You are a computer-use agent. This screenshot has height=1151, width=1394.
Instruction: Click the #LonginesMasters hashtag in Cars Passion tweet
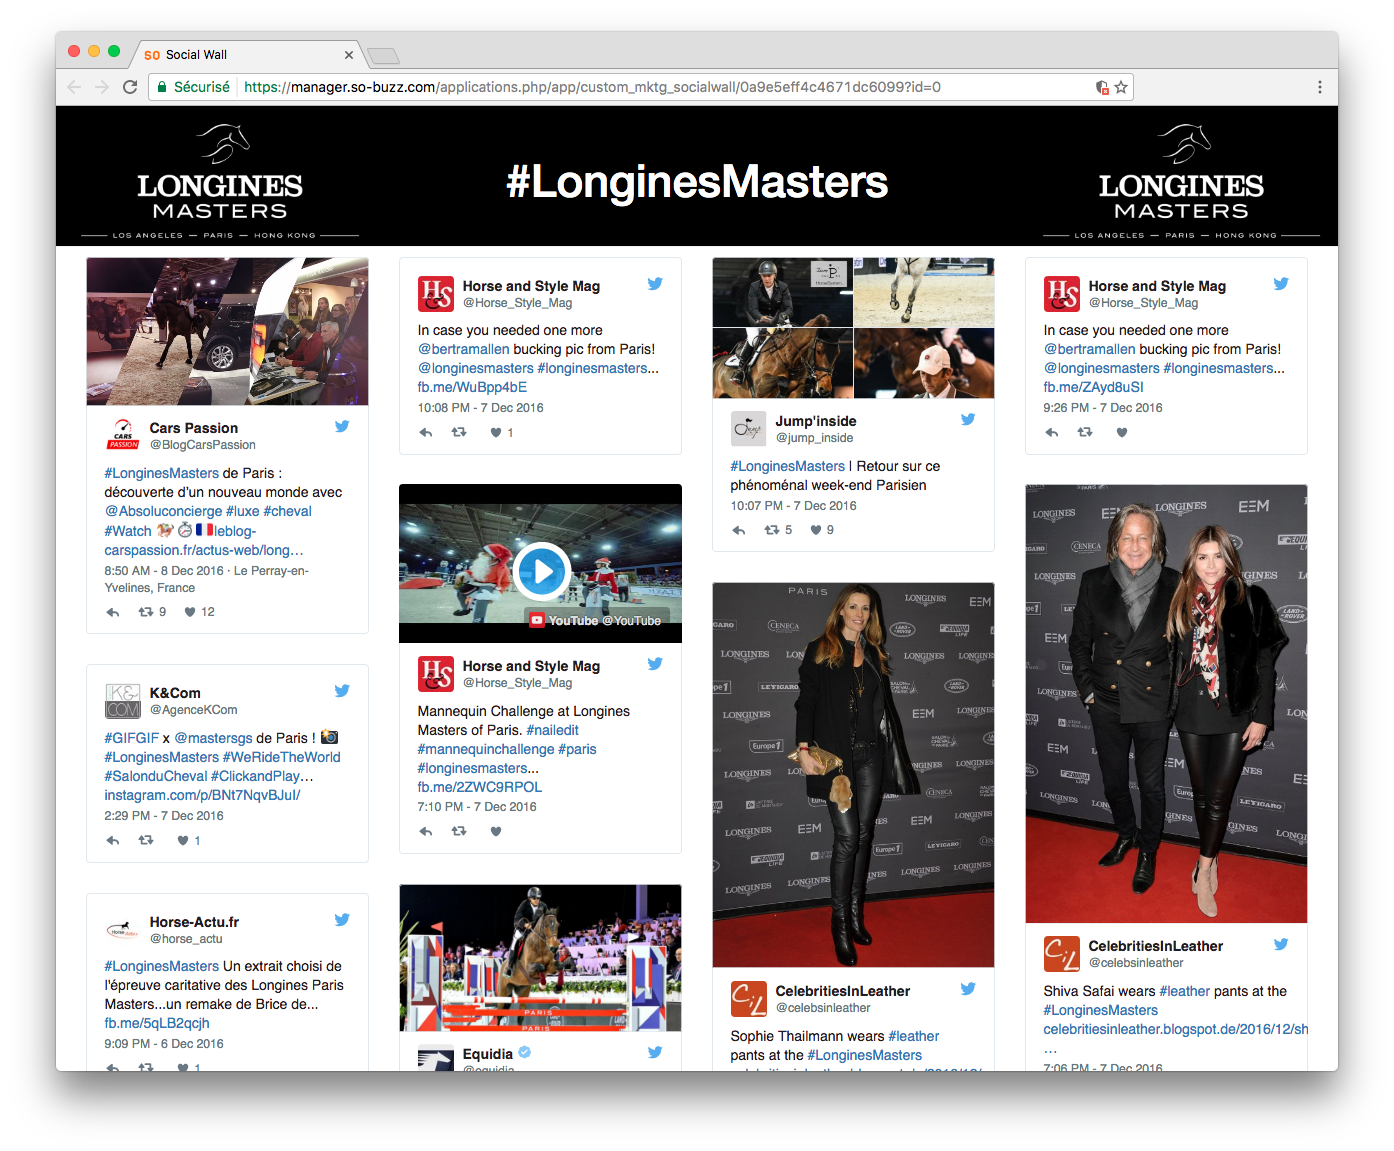(x=161, y=473)
